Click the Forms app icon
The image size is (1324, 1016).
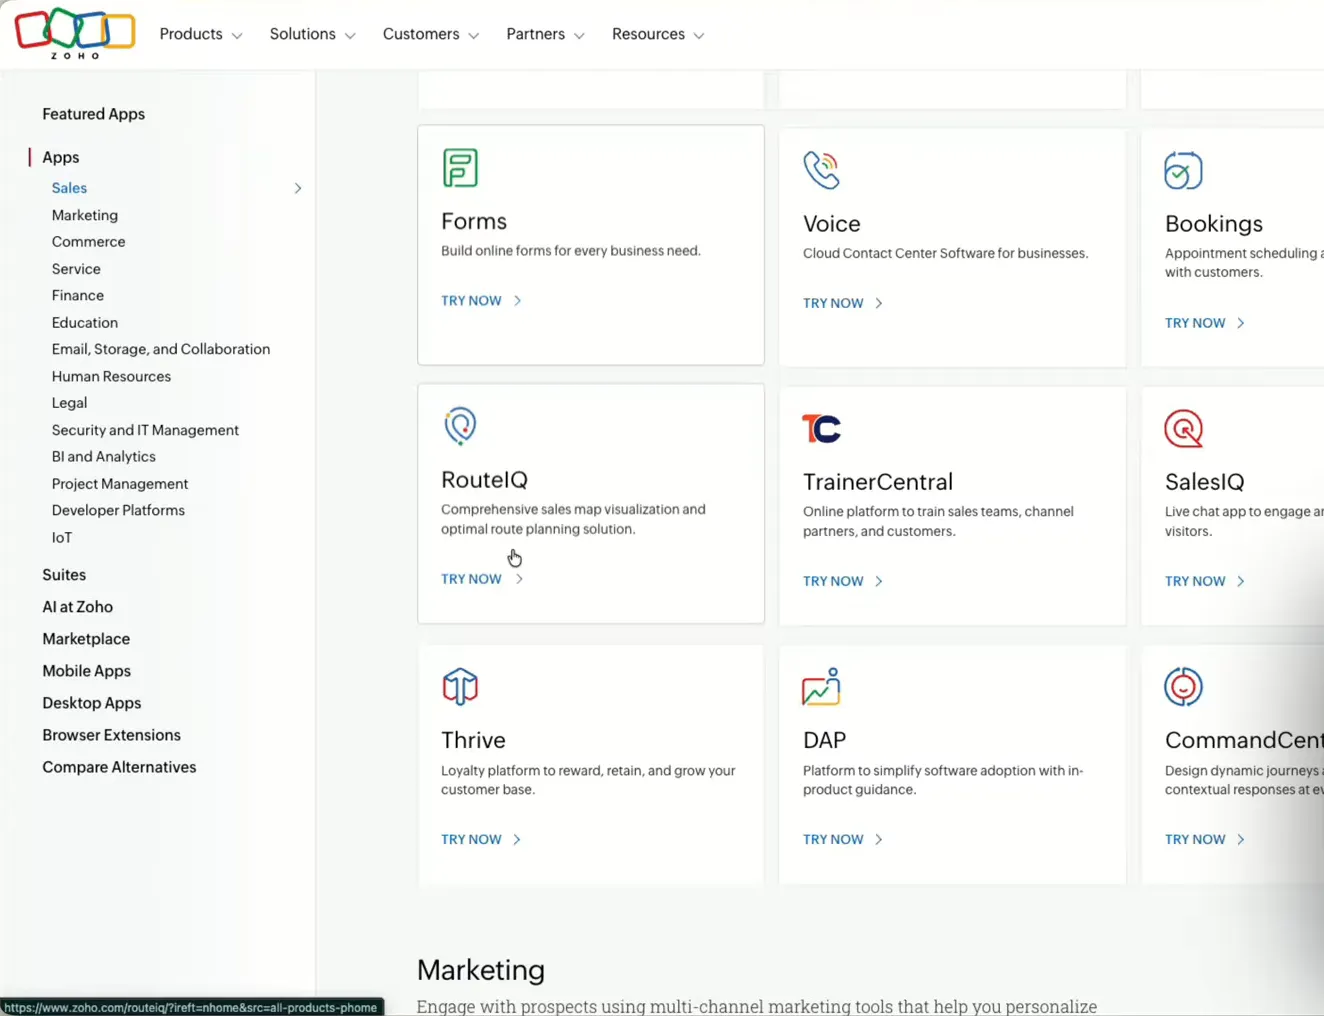pyautogui.click(x=460, y=168)
